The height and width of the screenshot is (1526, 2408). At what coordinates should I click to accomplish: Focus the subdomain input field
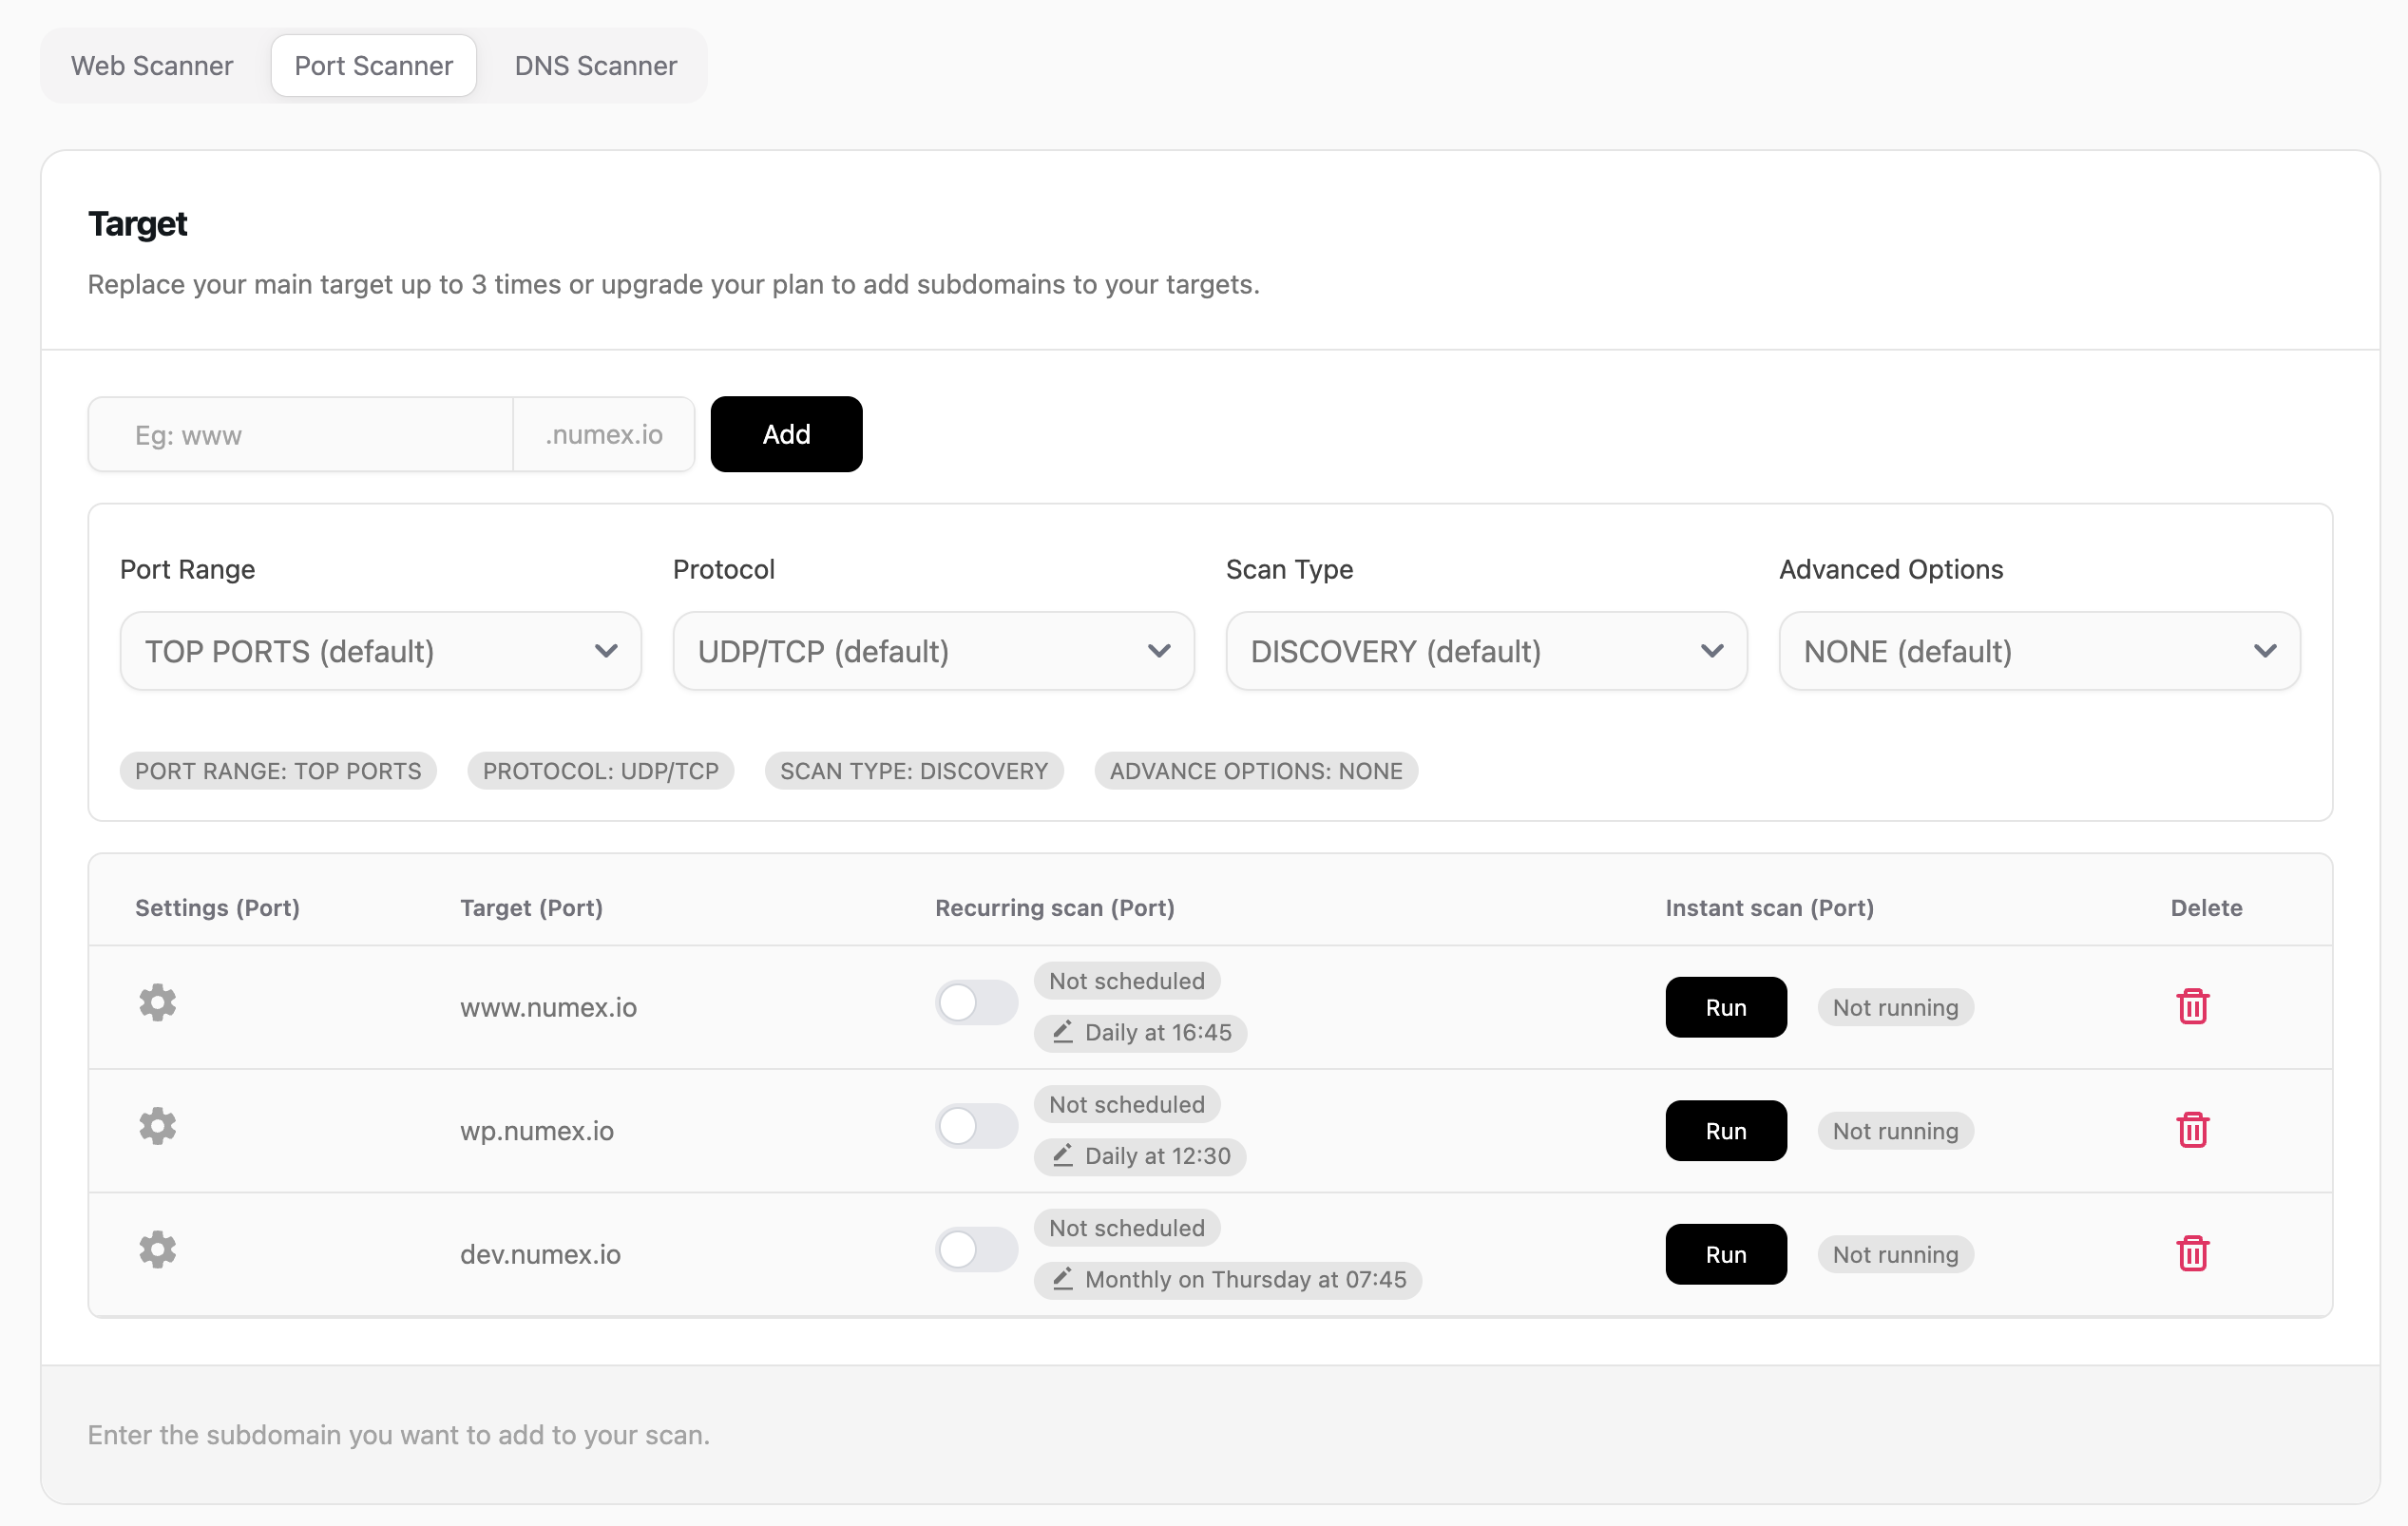[x=300, y=435]
